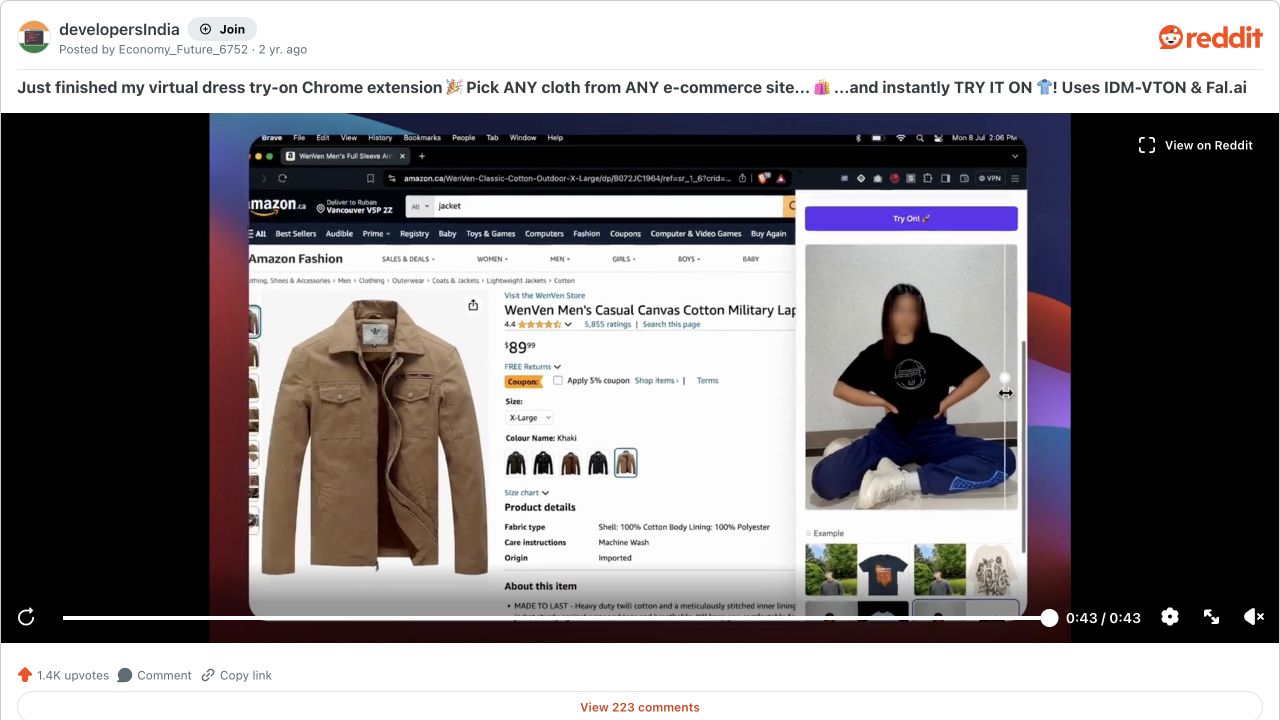Click the Reddit logo

1210,37
